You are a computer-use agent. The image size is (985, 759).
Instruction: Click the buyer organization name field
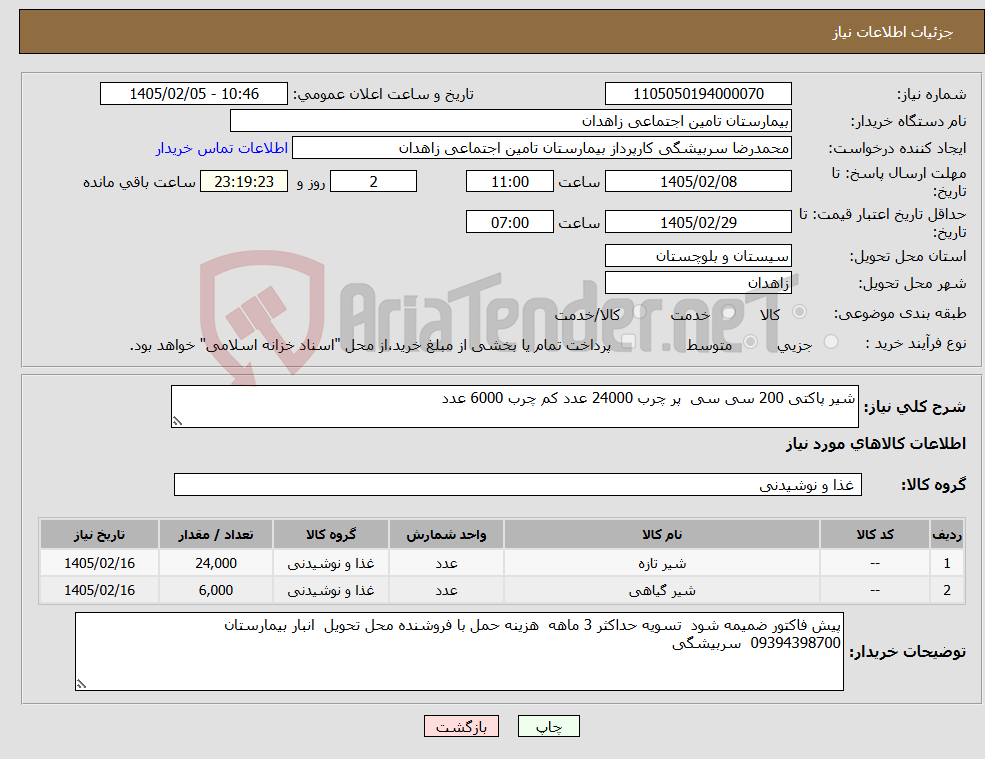[x=511, y=121]
